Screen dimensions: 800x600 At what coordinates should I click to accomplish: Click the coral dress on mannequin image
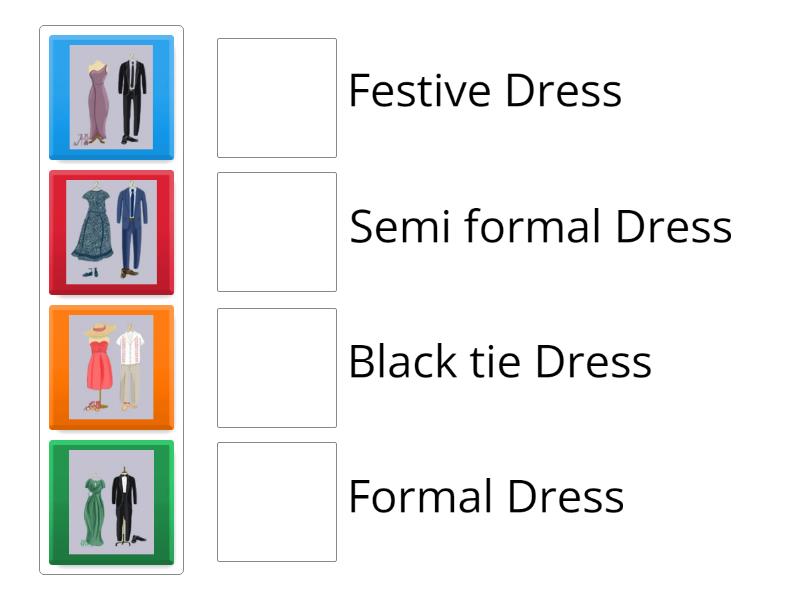[x=95, y=365]
